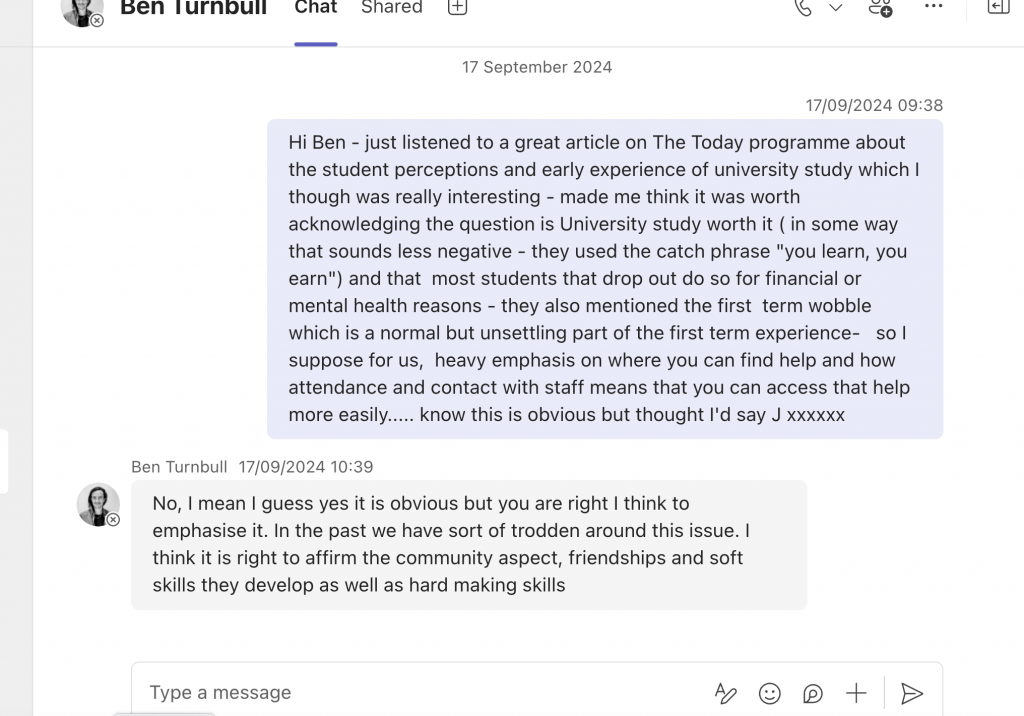Click Ben Turnbull's header profile picture
This screenshot has height=716, width=1024.
tap(81, 9)
